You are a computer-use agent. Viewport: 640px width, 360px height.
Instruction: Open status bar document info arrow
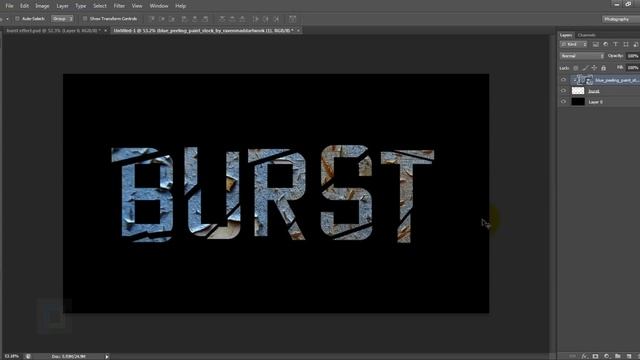tap(107, 356)
